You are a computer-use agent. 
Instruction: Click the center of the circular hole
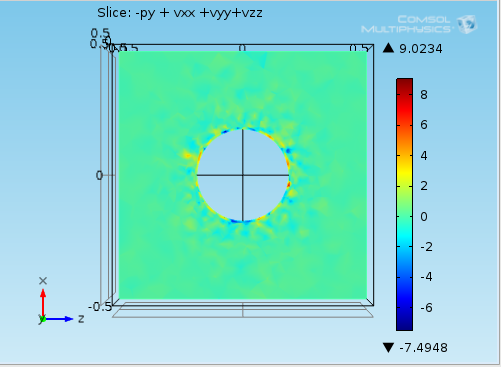(243, 175)
